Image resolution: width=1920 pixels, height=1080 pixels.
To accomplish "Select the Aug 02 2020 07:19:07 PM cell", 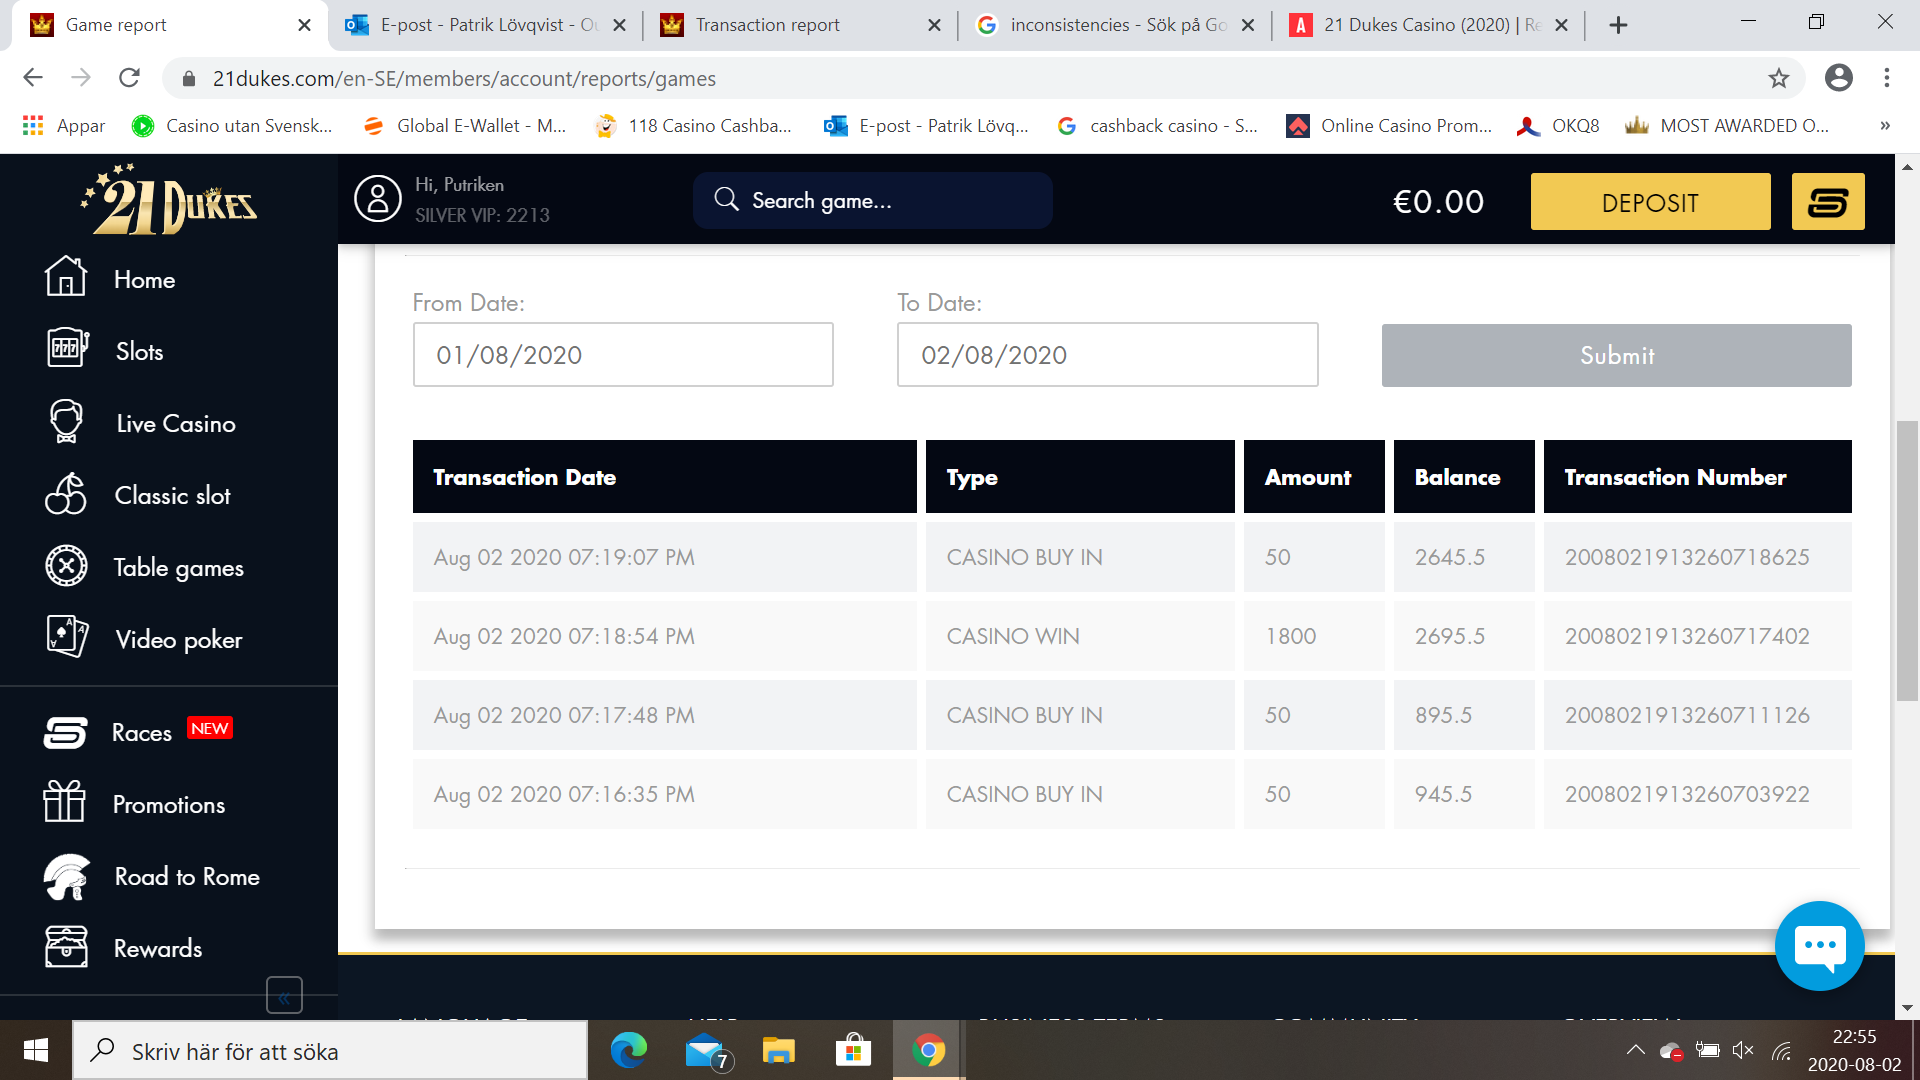I will click(x=665, y=557).
